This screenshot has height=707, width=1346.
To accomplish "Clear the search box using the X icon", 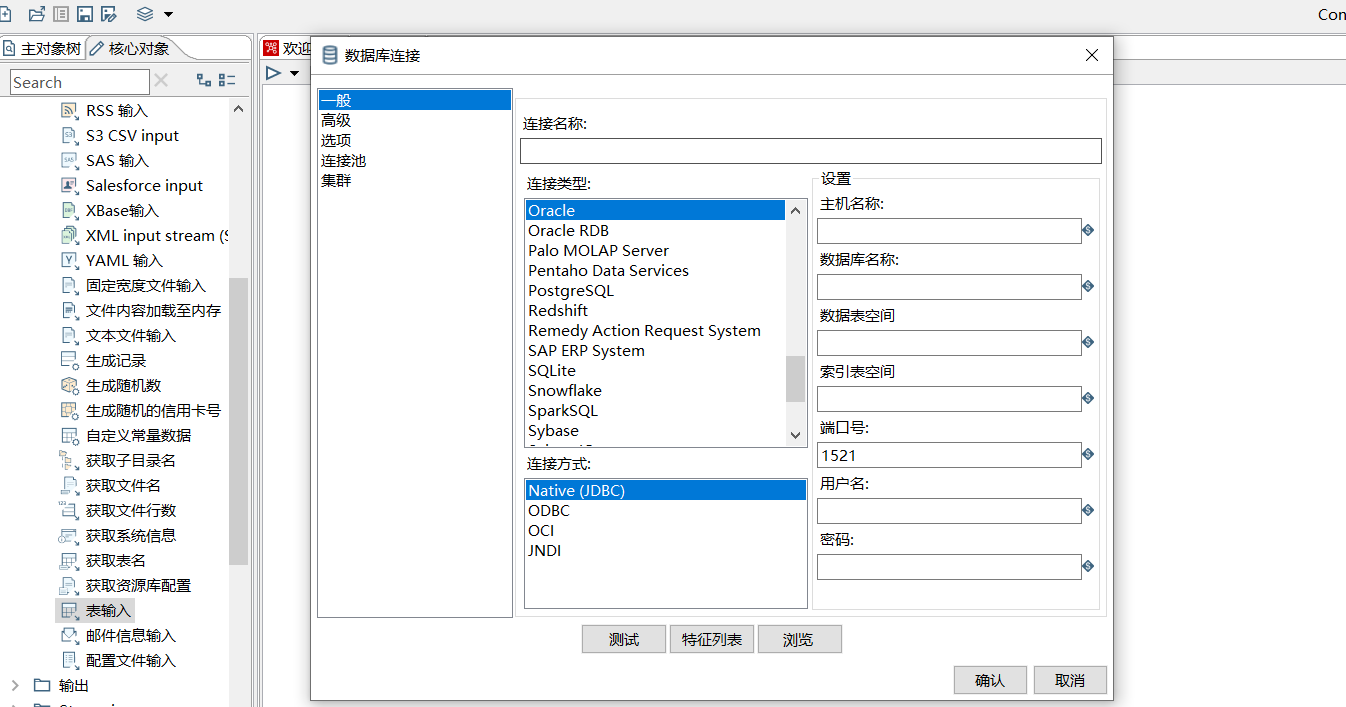I will (160, 81).
